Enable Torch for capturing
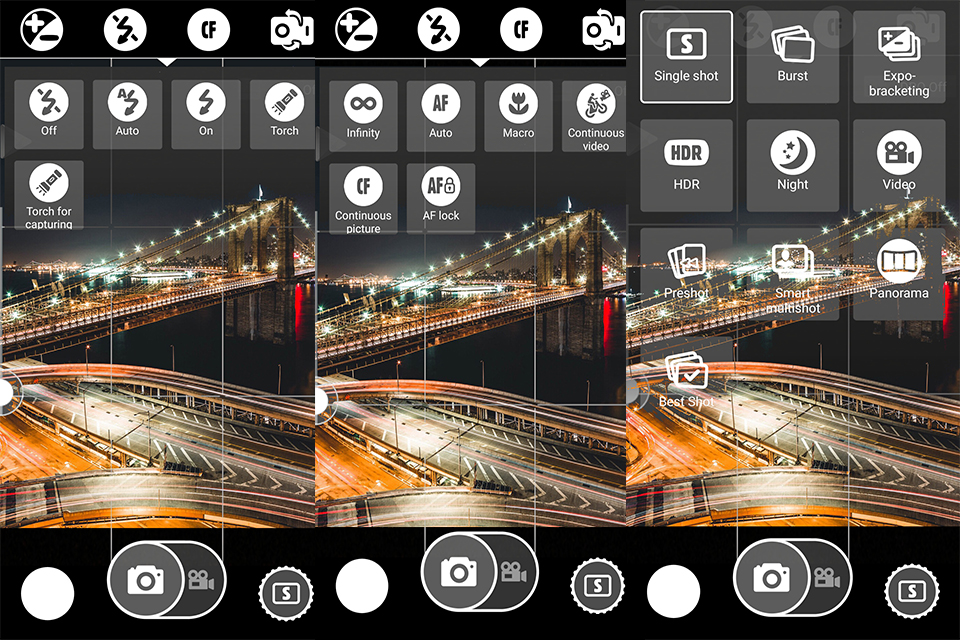 49,192
